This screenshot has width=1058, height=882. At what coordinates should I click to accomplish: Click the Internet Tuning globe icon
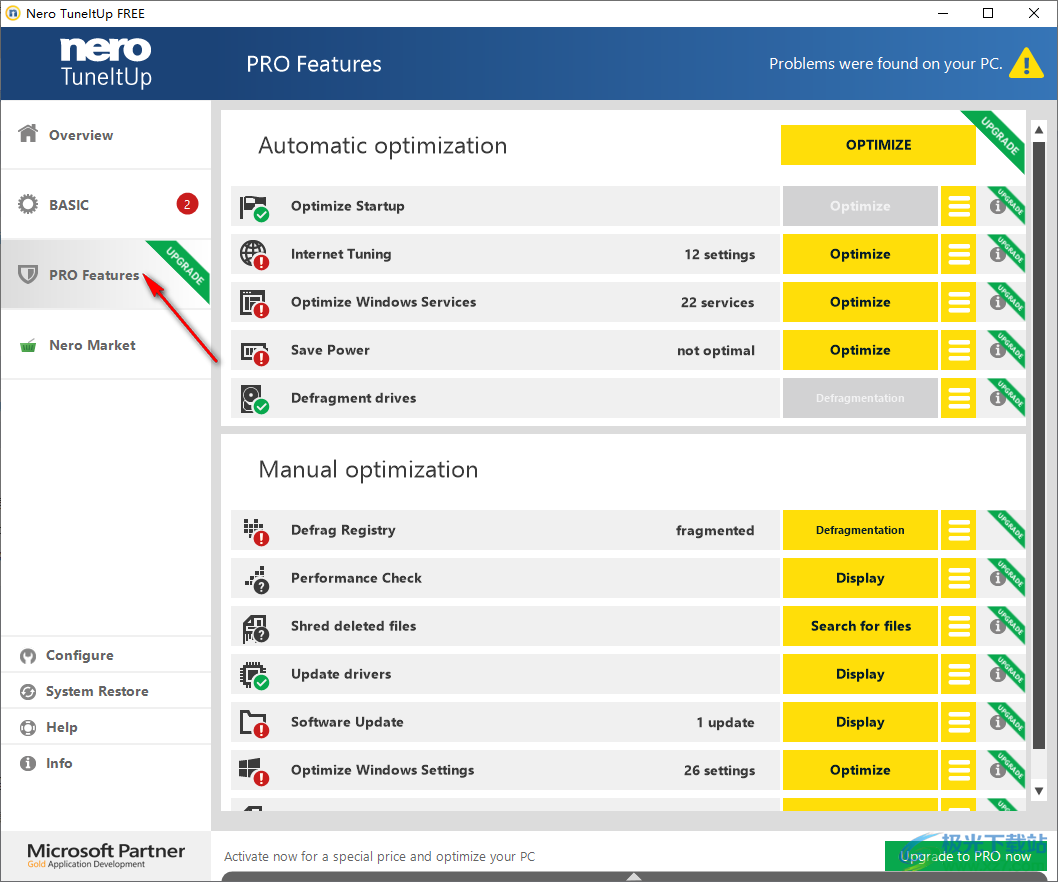tap(254, 255)
